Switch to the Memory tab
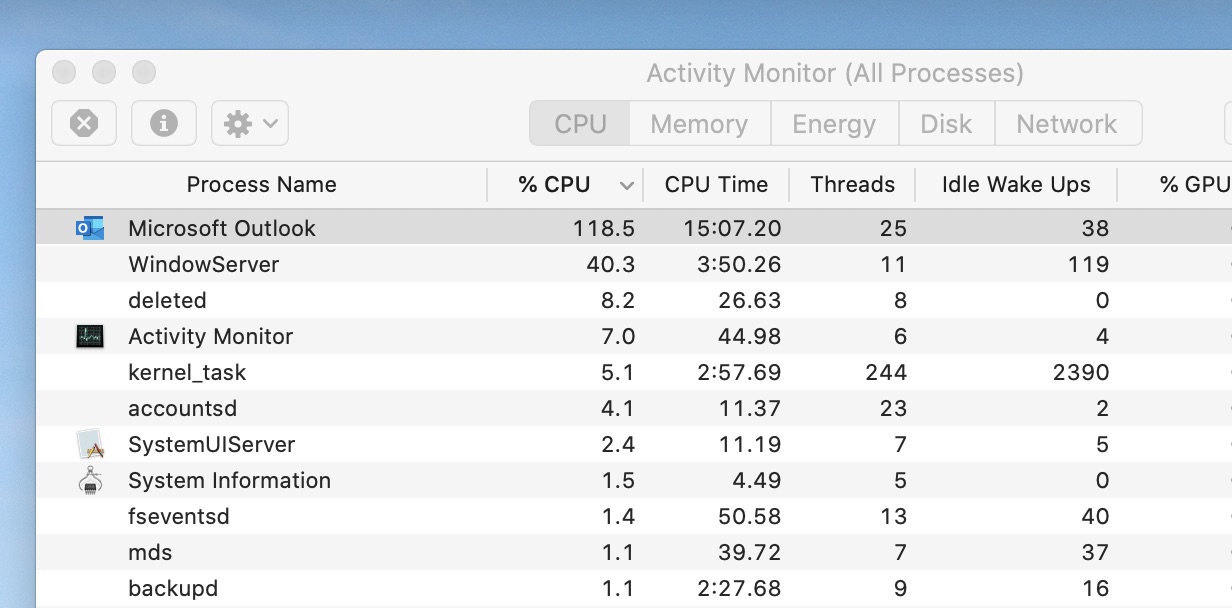The image size is (1232, 608). pos(699,124)
